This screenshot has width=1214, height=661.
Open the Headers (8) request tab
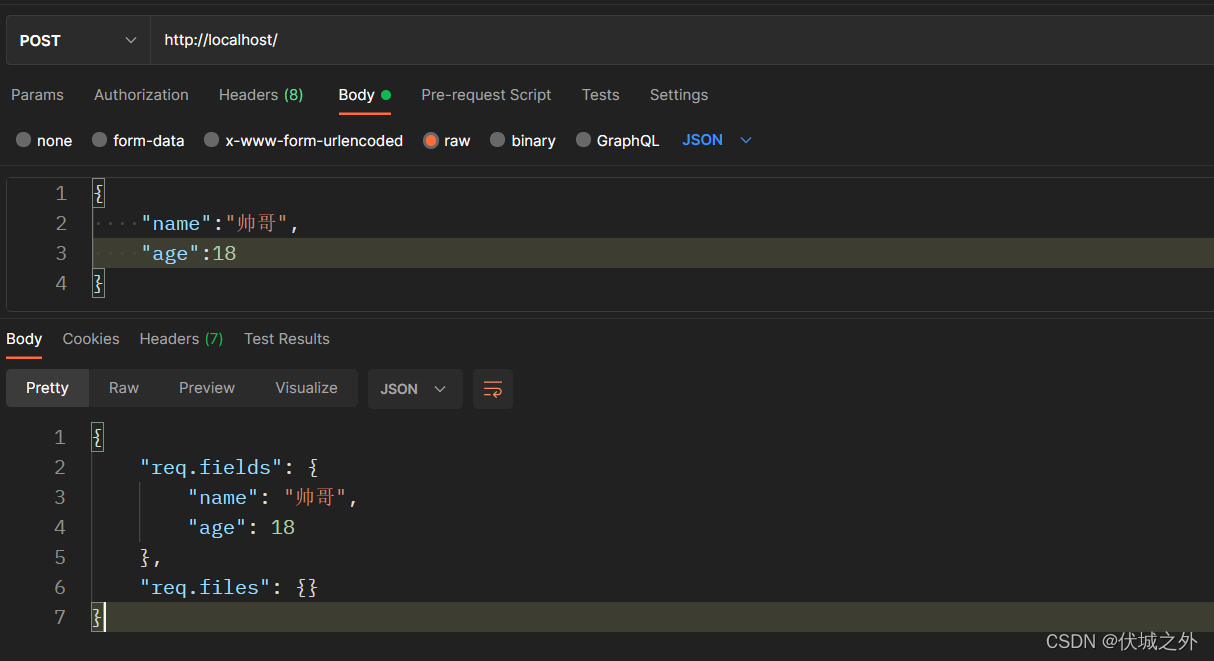click(260, 94)
